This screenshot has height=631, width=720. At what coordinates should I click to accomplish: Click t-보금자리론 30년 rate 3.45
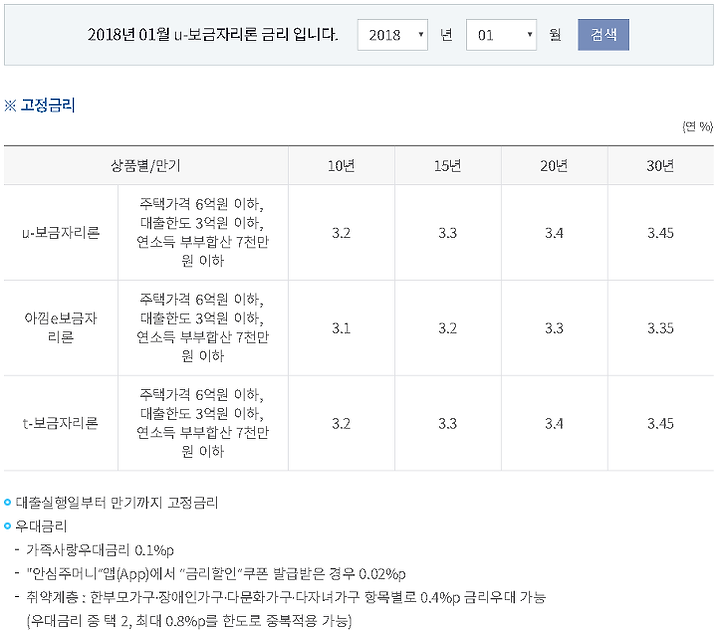(x=660, y=423)
